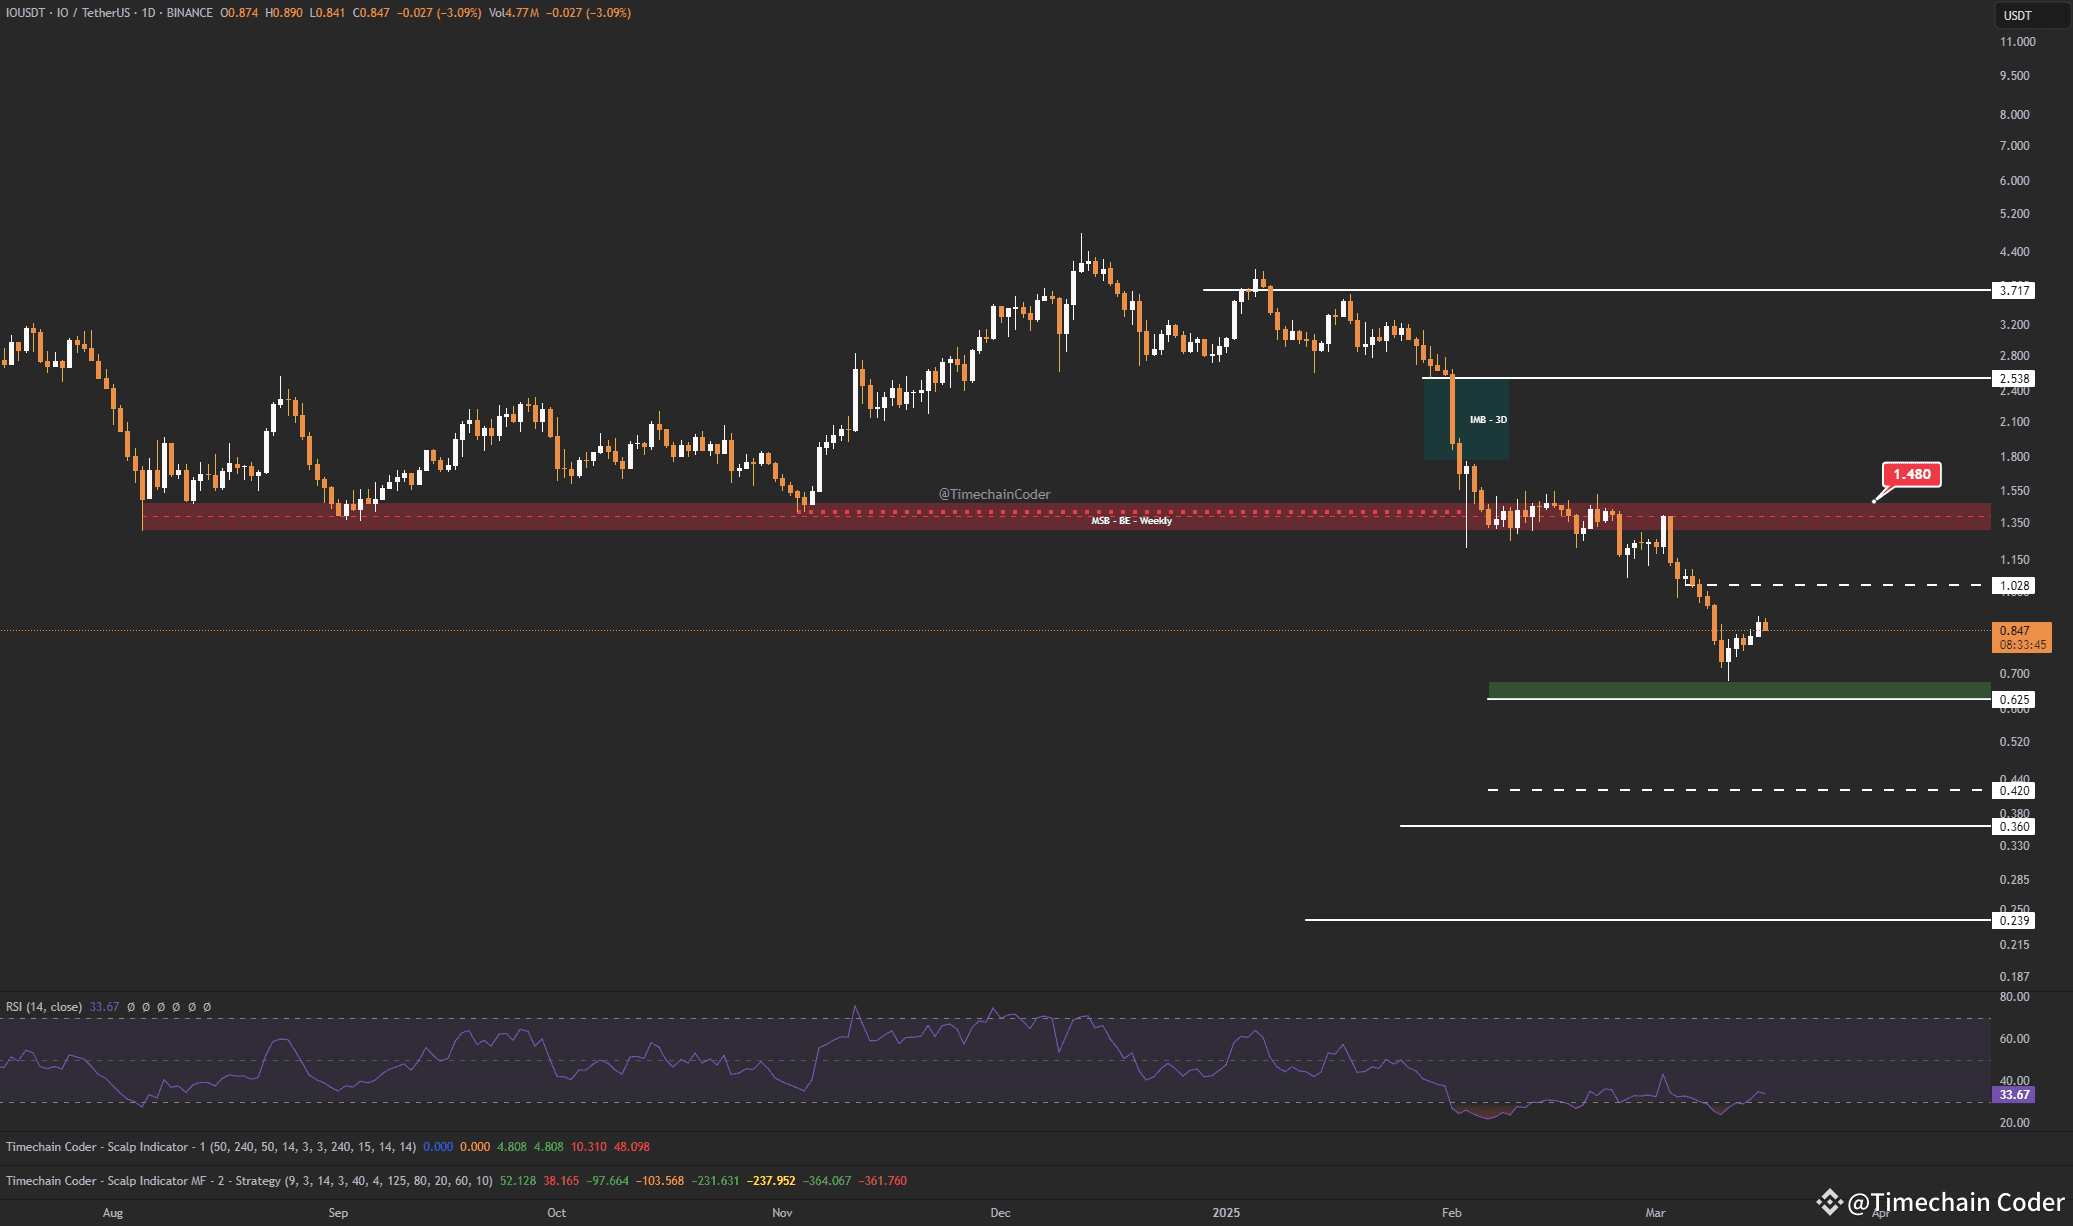Select the 0.187 price axis tick
Screen dimensions: 2073x1226
click(x=2014, y=977)
